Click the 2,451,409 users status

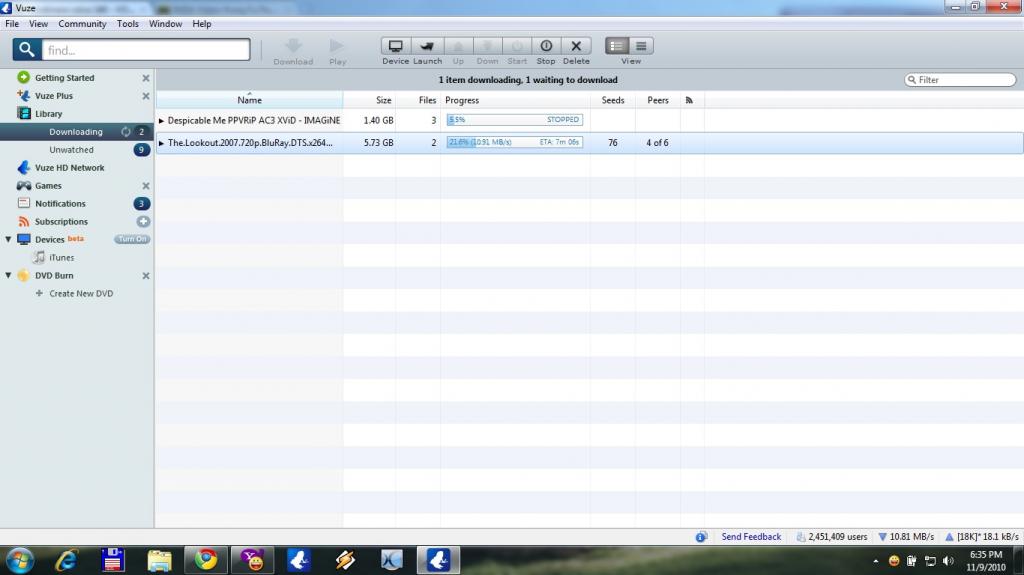pos(832,537)
